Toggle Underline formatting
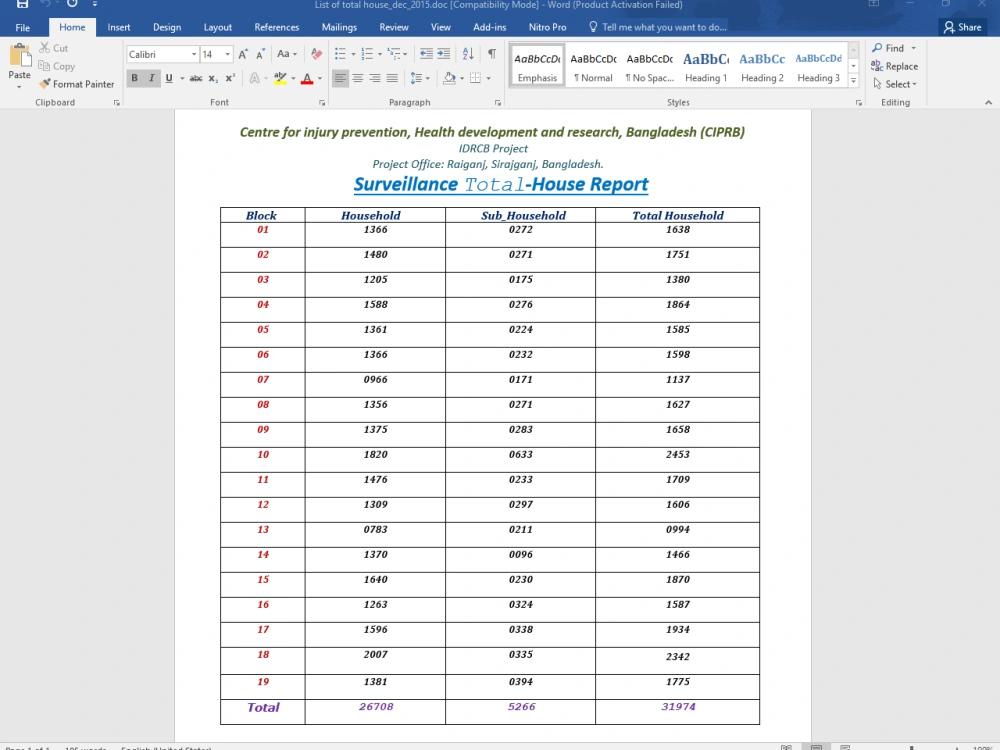Viewport: 1000px width, 750px height. coord(169,78)
